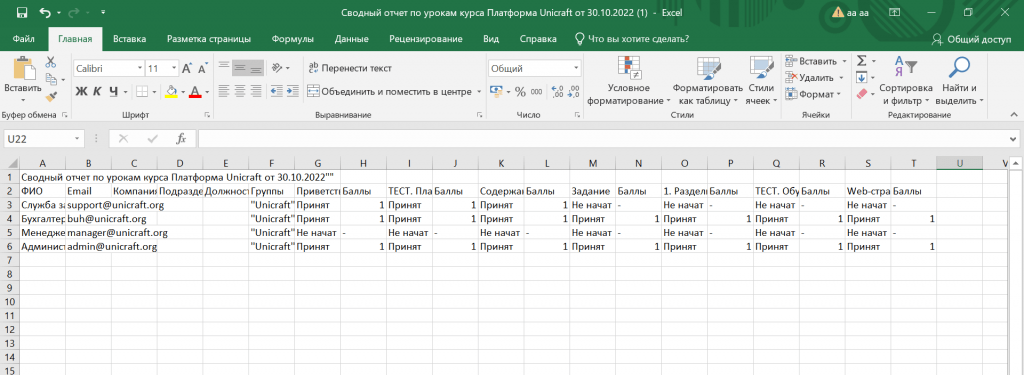This screenshot has height=375, width=1024.
Task: Decrease cell indent
Action: pos(276,91)
